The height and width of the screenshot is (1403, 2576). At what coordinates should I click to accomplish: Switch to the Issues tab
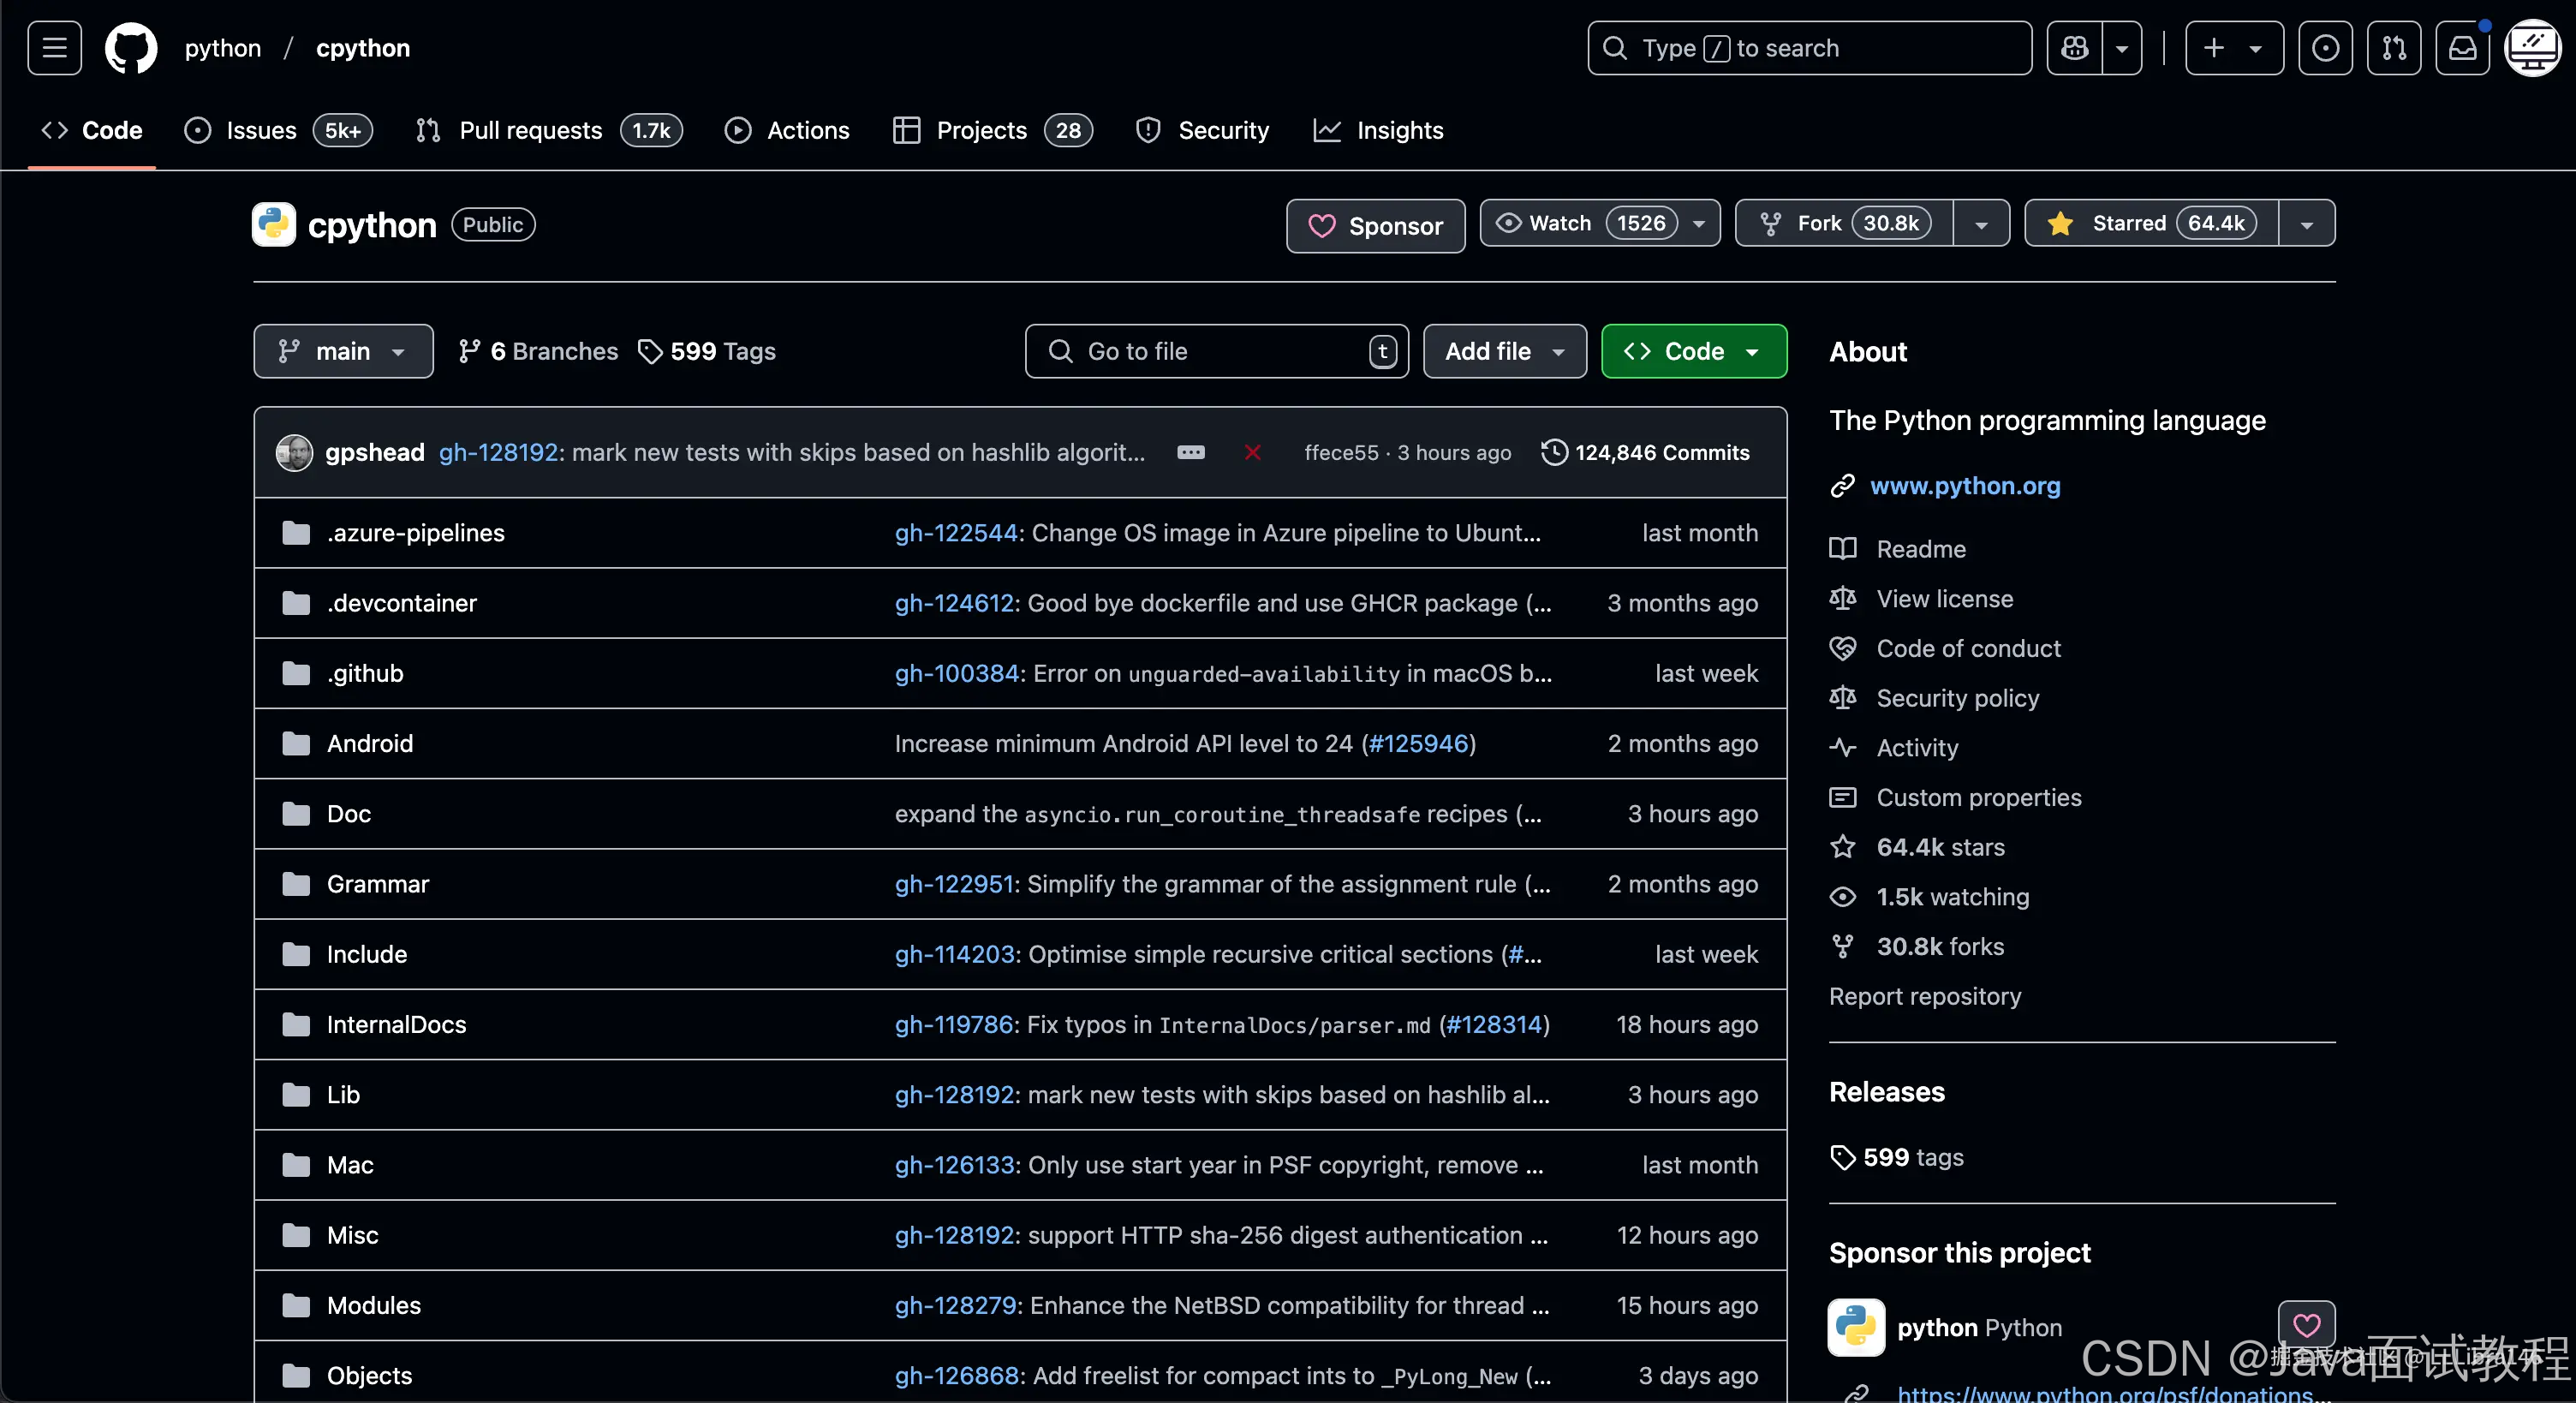click(278, 130)
